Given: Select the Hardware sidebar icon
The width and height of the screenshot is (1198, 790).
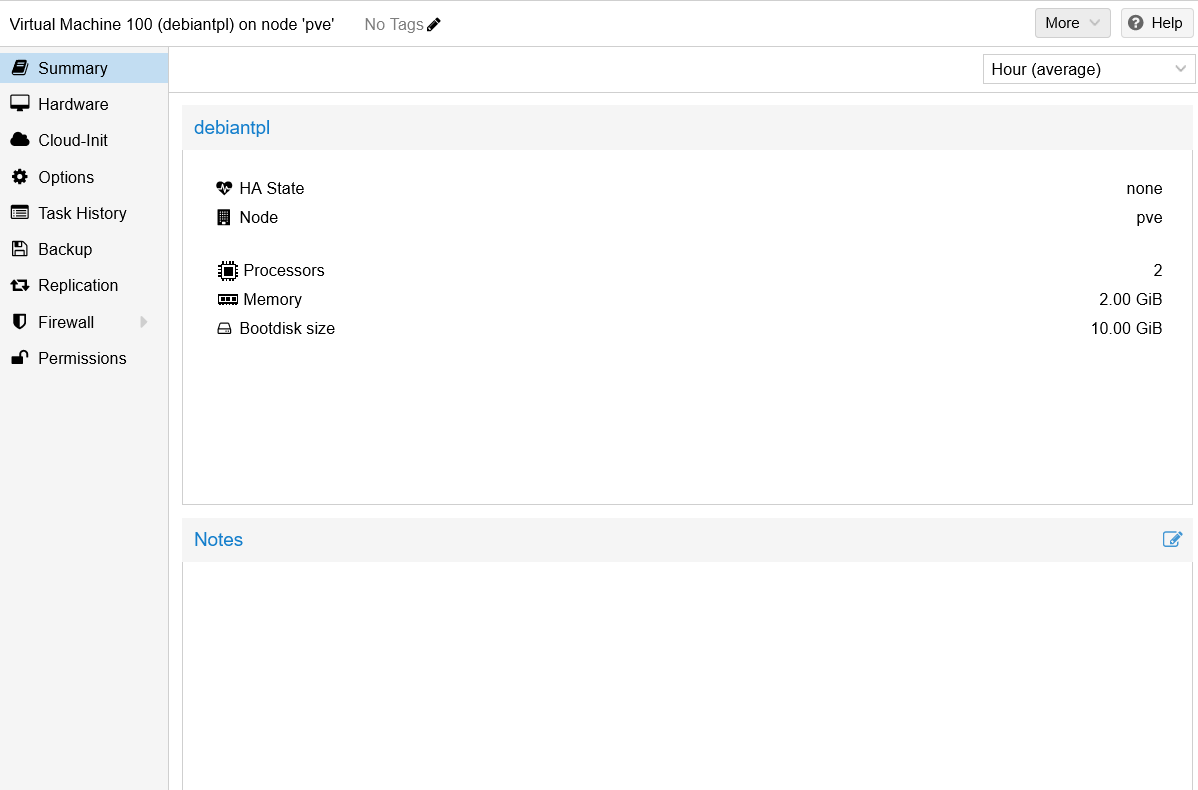Looking at the screenshot, I should click(x=21, y=103).
